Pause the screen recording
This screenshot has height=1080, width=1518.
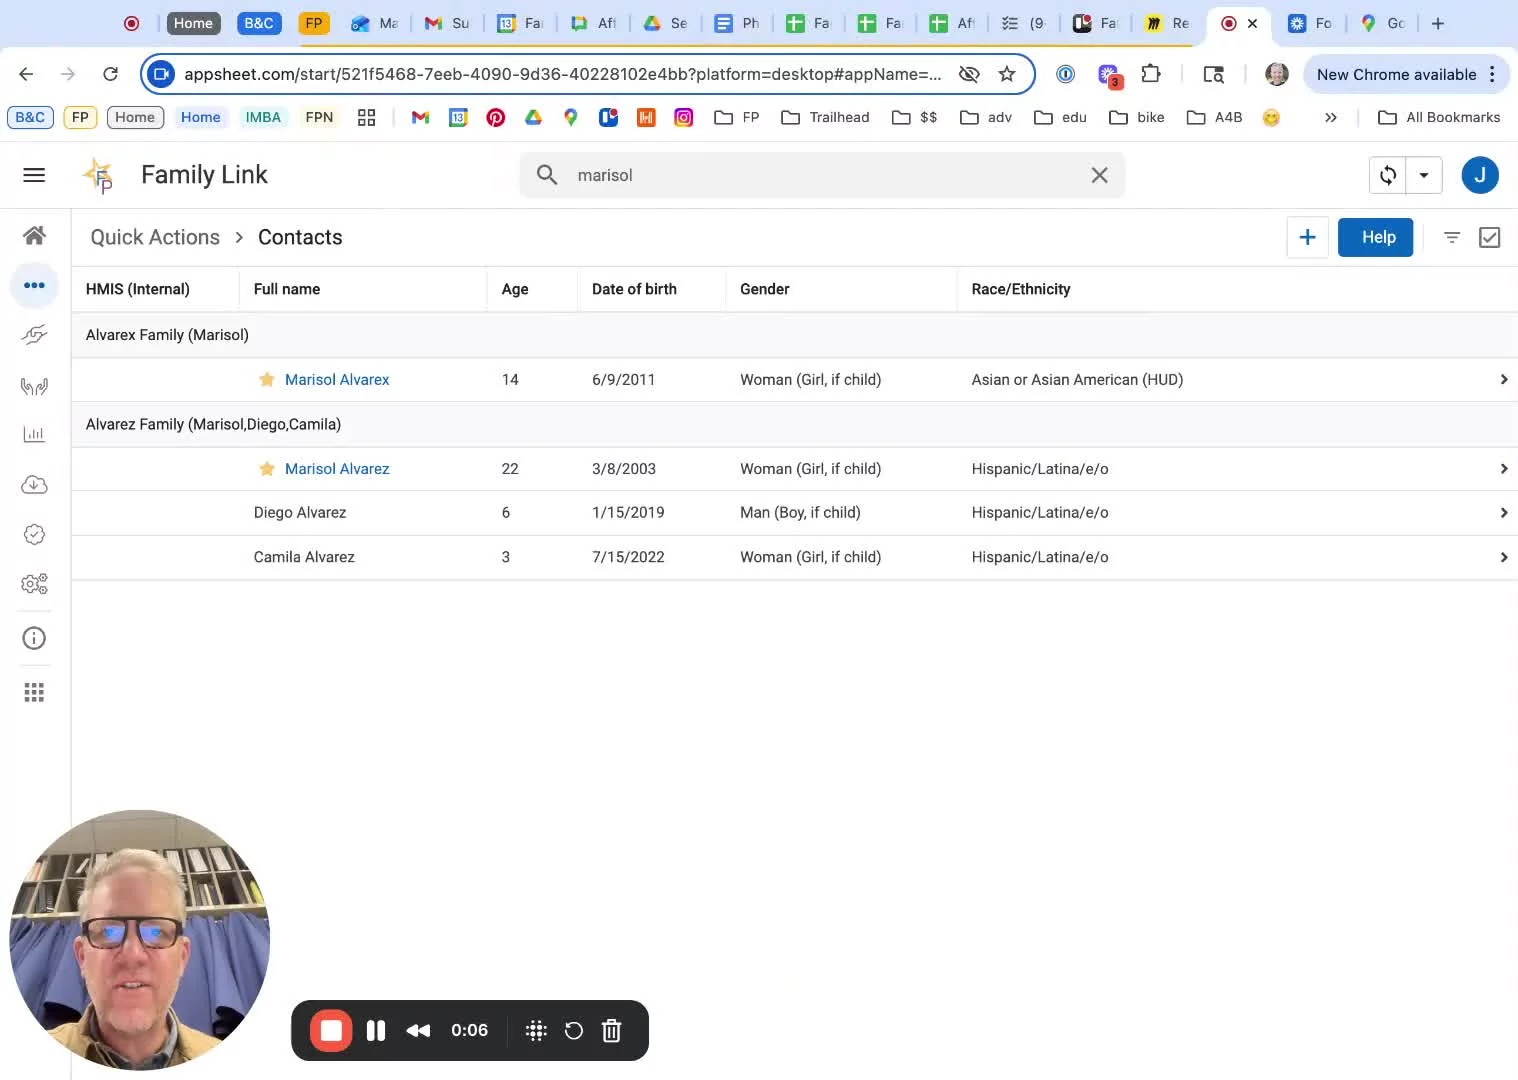pos(376,1031)
